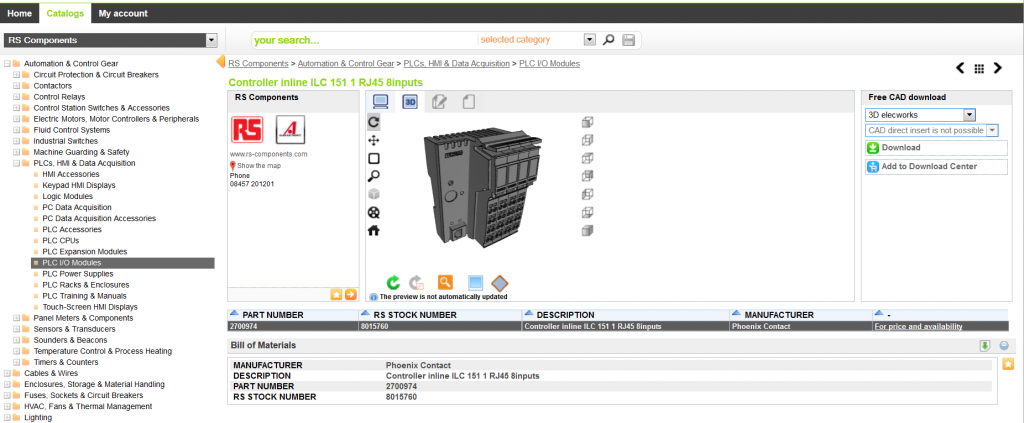Collapse sidebar with orange arrow tab
1024x423 pixels.
tap(221, 62)
